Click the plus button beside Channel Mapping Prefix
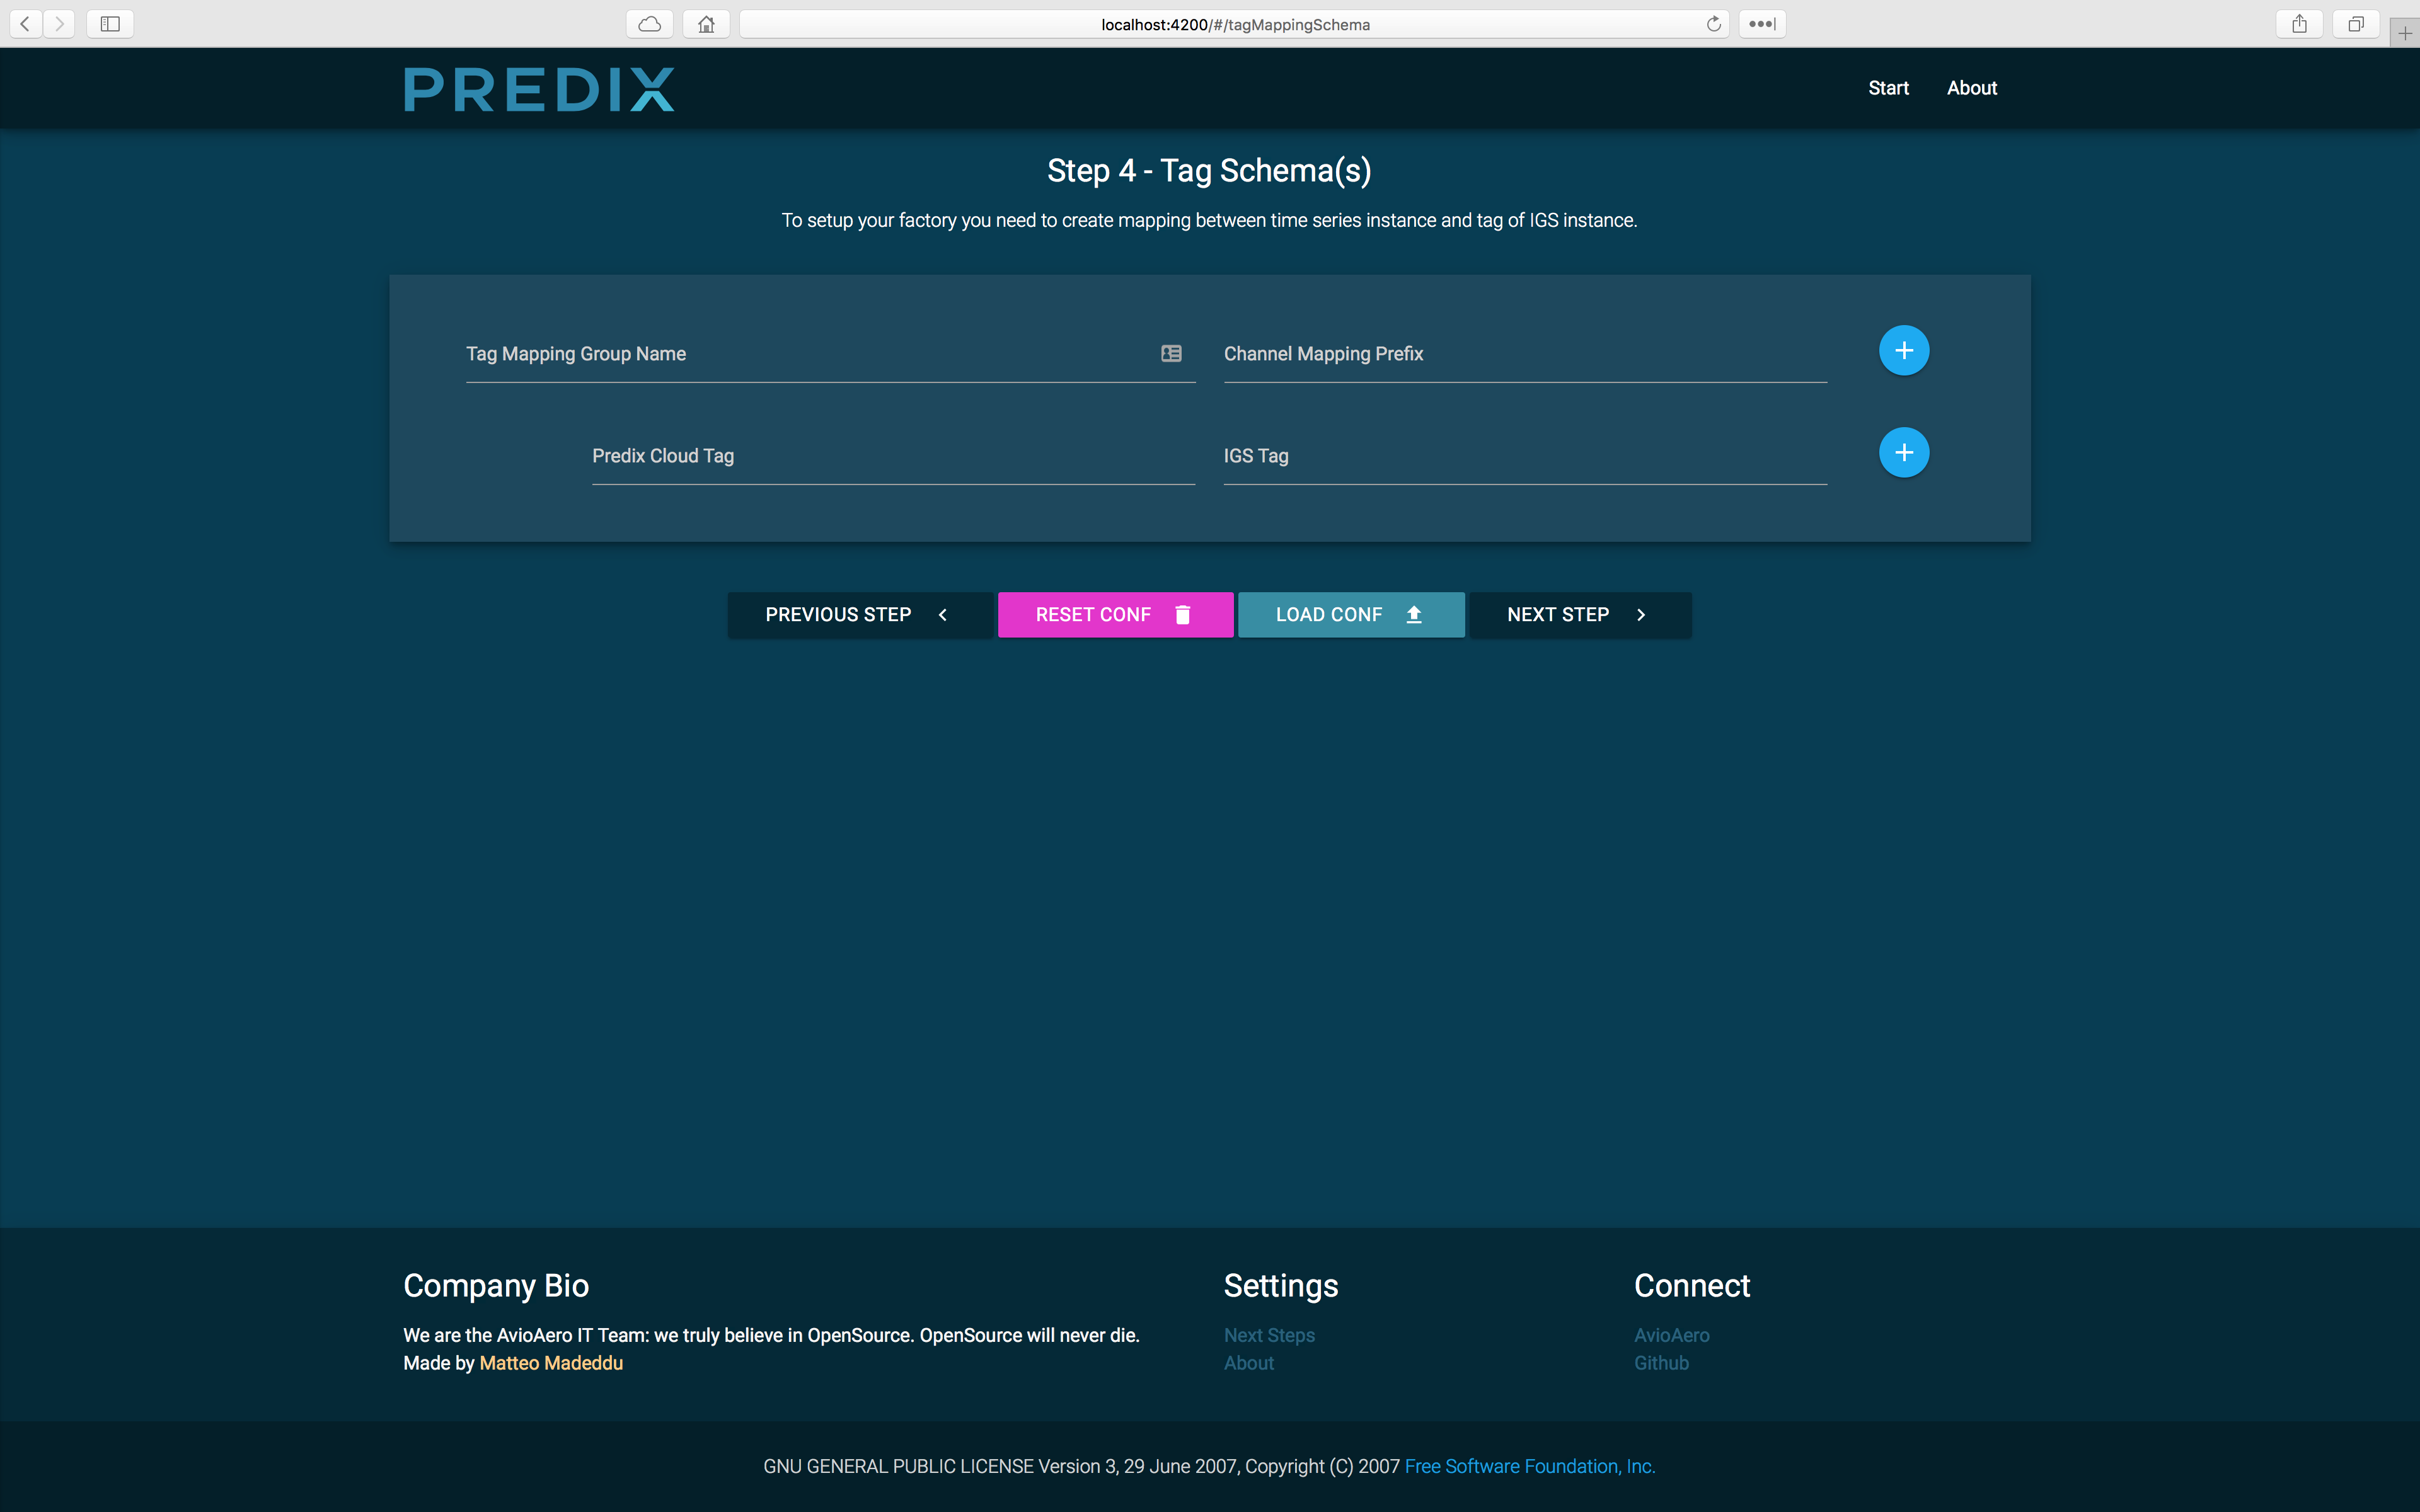This screenshot has width=2420, height=1512. click(x=1903, y=351)
